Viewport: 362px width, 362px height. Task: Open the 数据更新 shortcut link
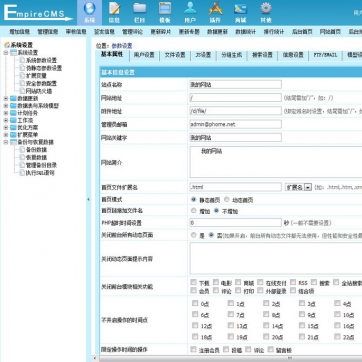tap(217, 32)
